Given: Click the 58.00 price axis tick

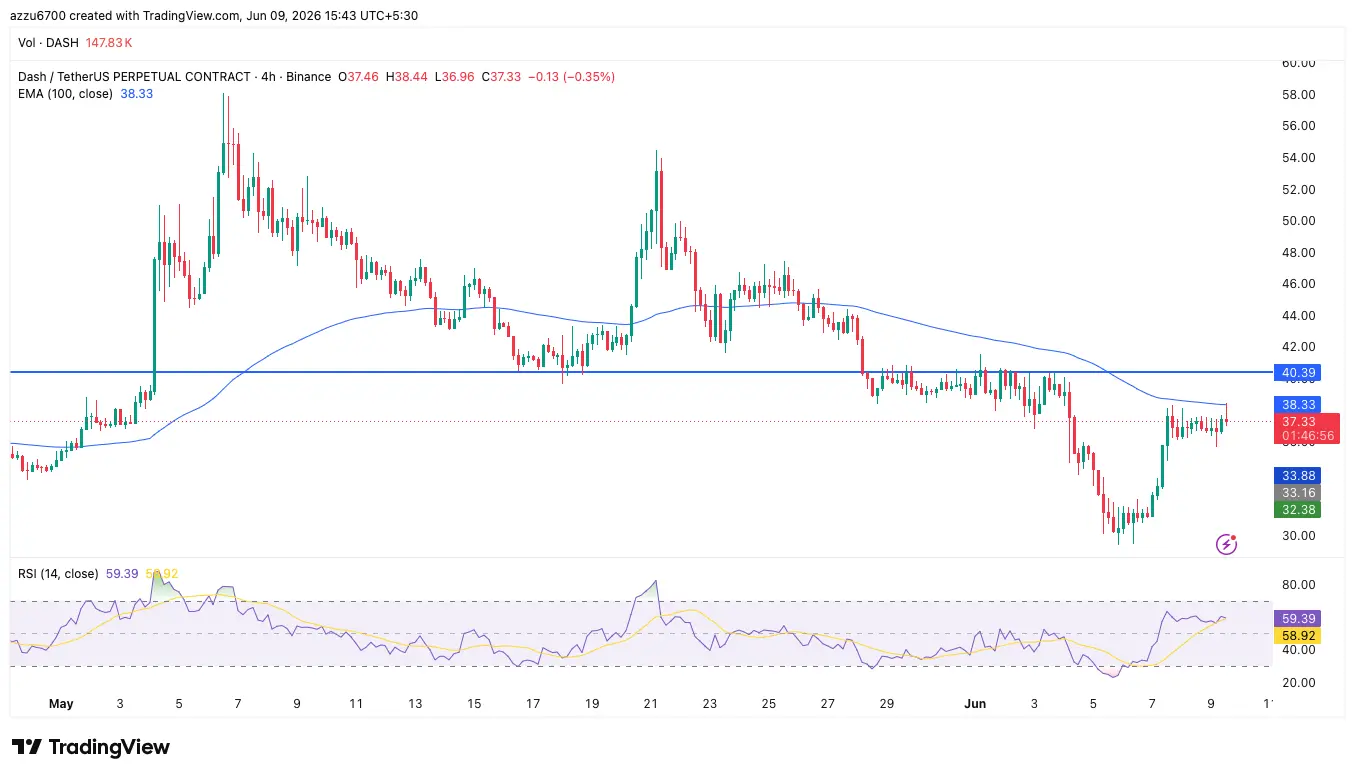Looking at the screenshot, I should pyautogui.click(x=1299, y=95).
